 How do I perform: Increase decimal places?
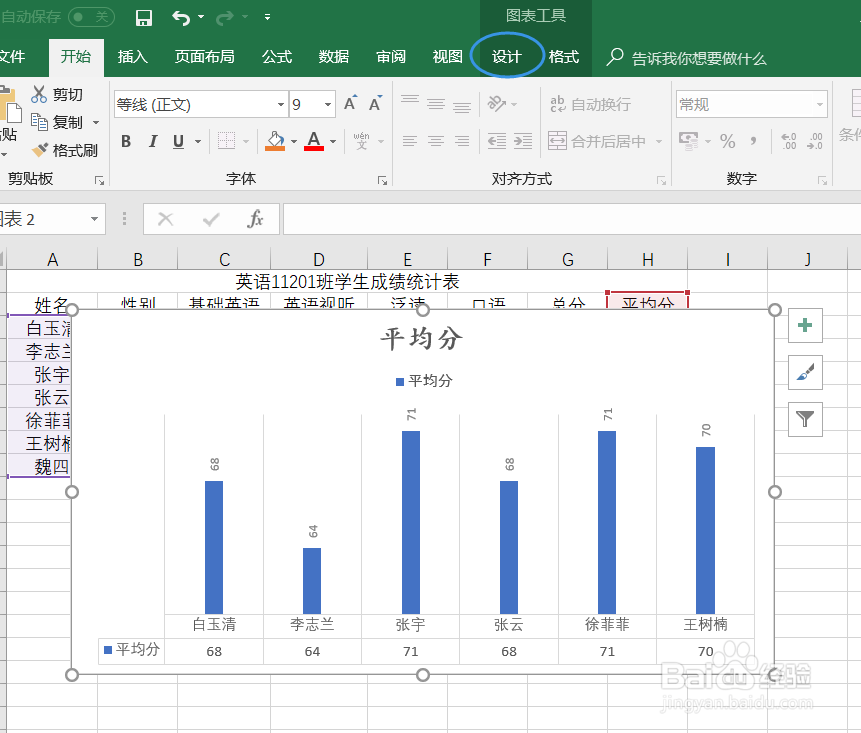[789, 141]
